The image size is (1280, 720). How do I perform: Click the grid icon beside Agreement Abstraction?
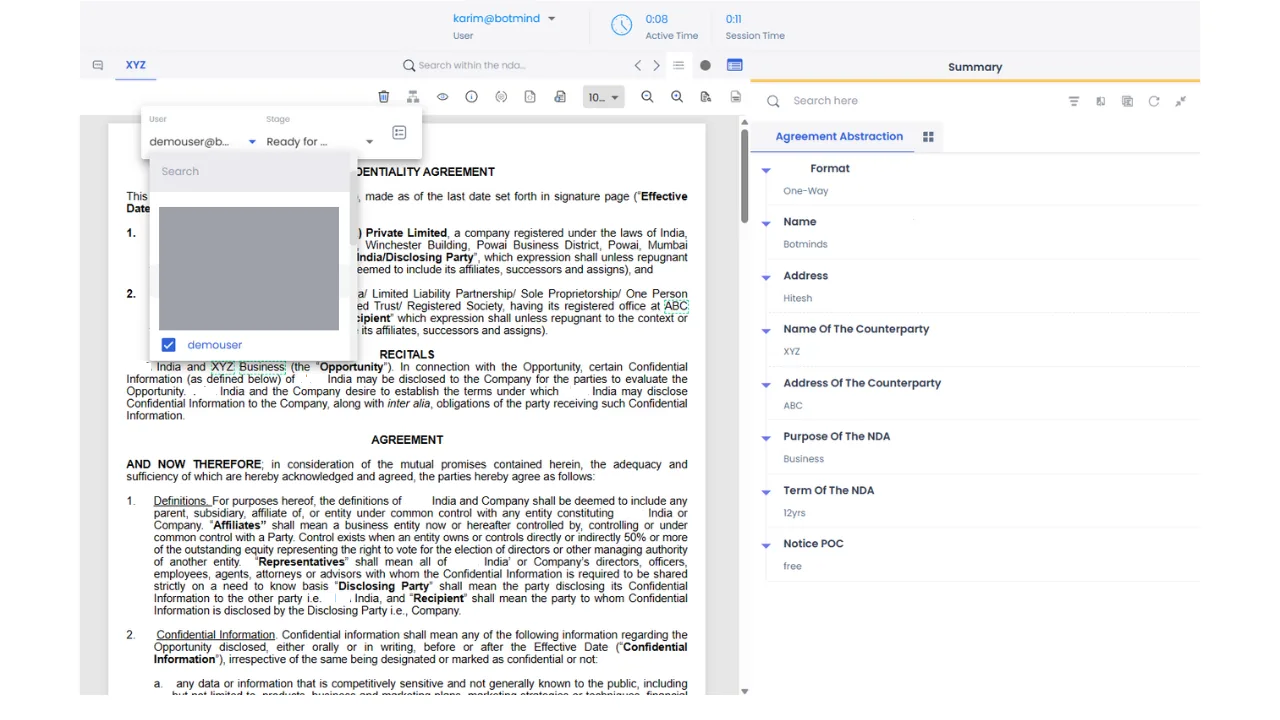pyautogui.click(x=928, y=137)
